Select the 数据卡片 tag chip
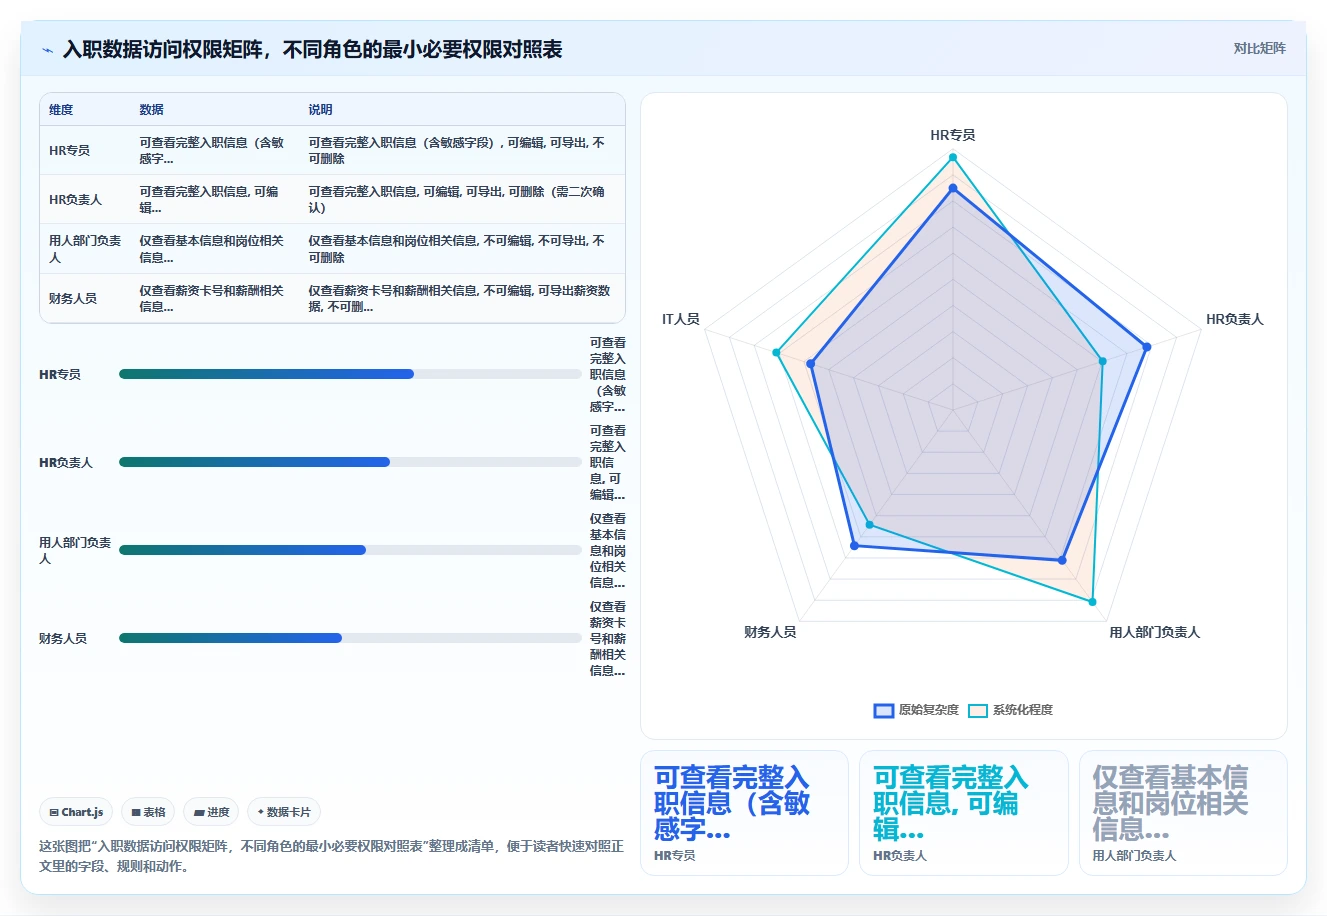The height and width of the screenshot is (916, 1327). click(x=284, y=812)
